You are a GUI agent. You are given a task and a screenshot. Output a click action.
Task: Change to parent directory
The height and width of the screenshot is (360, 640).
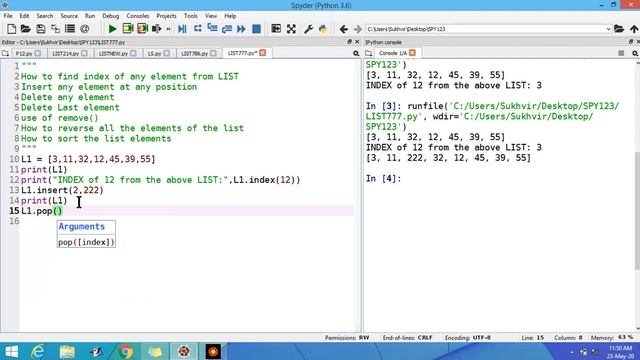pos(634,29)
